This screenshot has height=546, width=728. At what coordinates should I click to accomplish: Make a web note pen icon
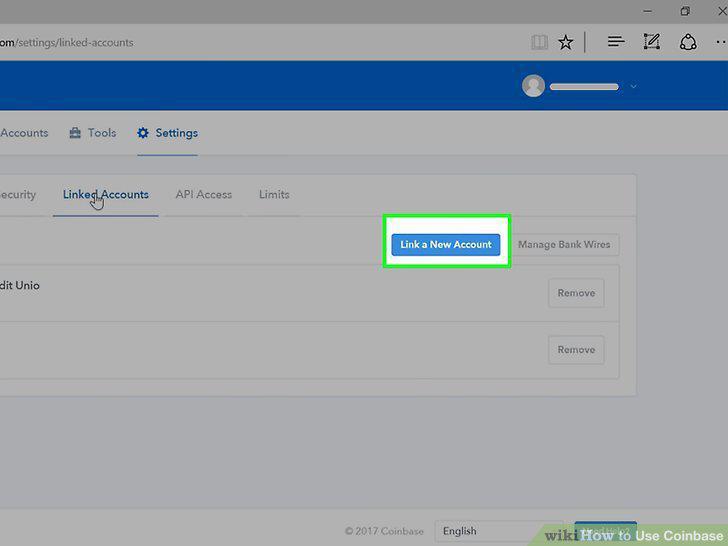point(651,42)
